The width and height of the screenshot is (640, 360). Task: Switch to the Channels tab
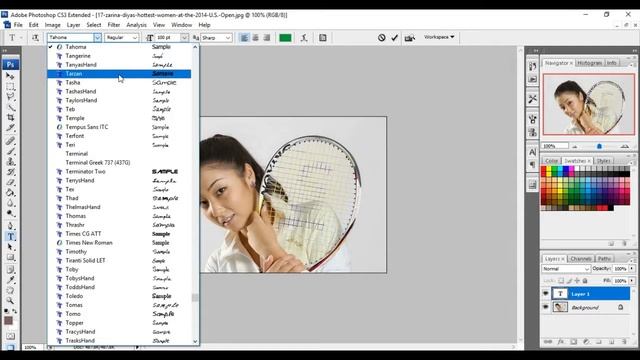580,259
